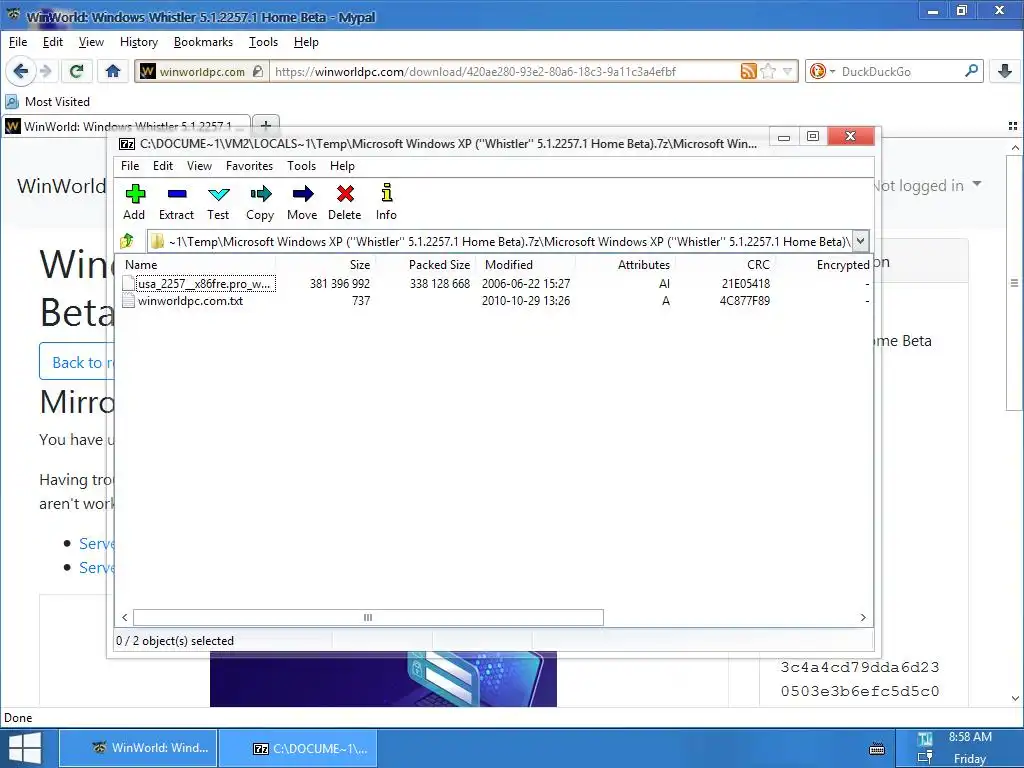Open a new browser tab
This screenshot has width=1024, height=768.
pos(266,125)
